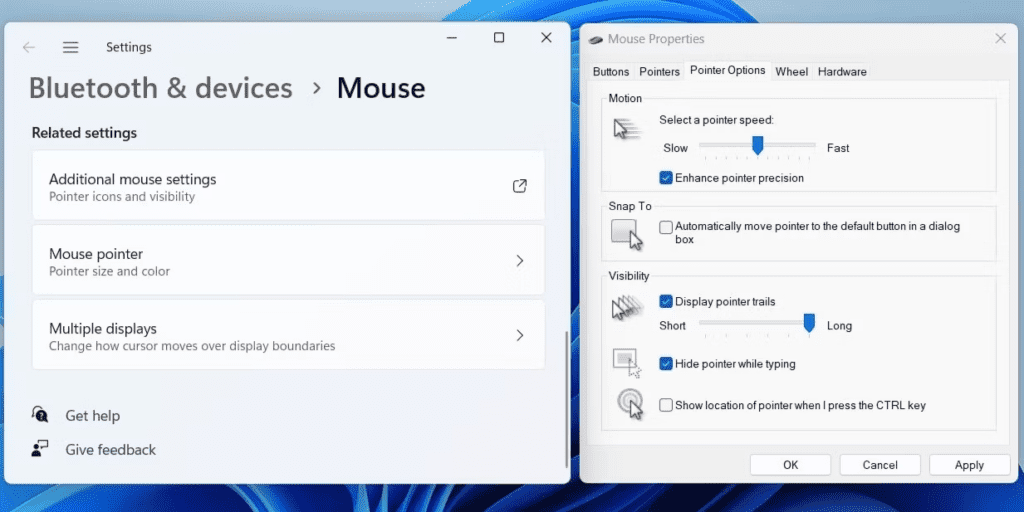Click the pointer speed slider handle
The width and height of the screenshot is (1024, 512).
757,146
